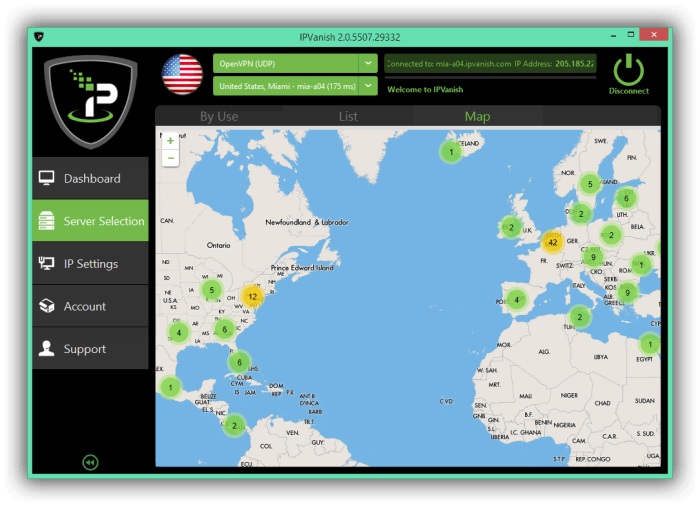
Task: Select the 4-server marker in Spain
Action: click(517, 300)
